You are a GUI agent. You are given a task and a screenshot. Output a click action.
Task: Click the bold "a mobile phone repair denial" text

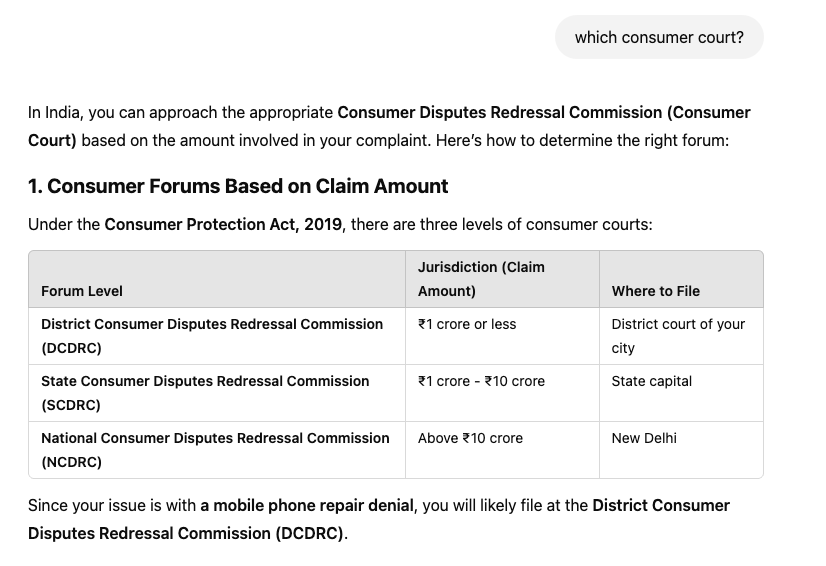(306, 505)
